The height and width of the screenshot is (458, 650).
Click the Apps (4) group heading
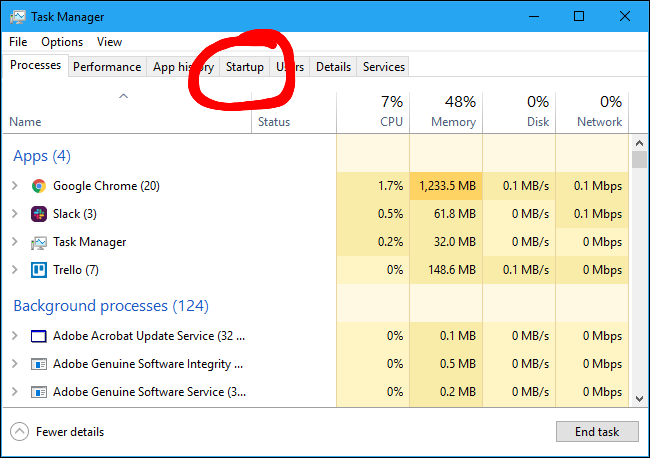42,156
